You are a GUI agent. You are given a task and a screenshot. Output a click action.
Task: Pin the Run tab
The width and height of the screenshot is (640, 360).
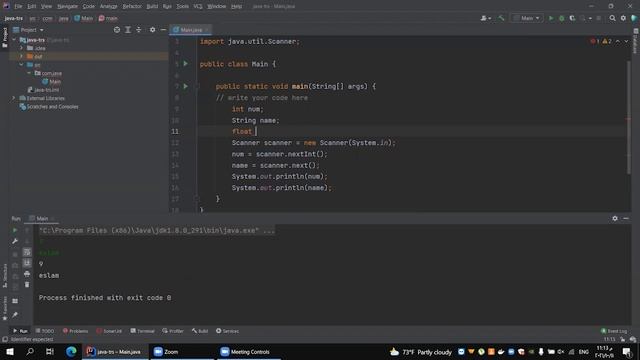point(15,315)
